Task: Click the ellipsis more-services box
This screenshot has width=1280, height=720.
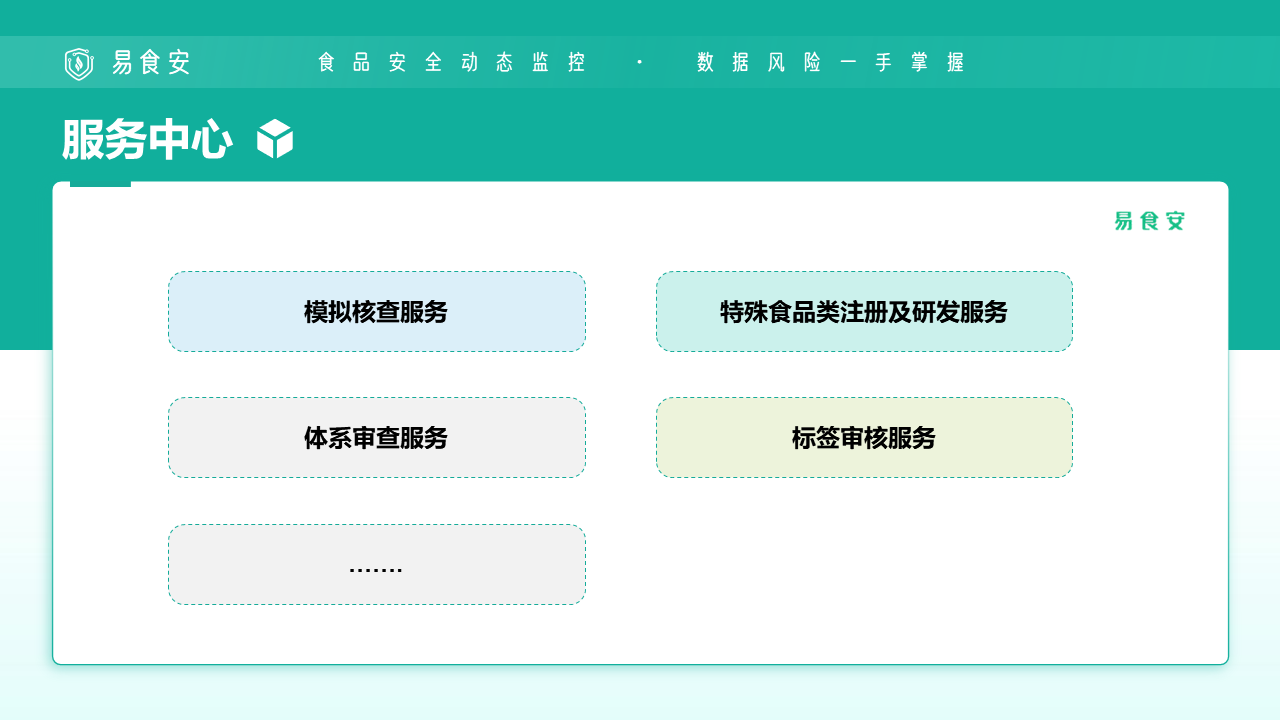Action: [376, 565]
